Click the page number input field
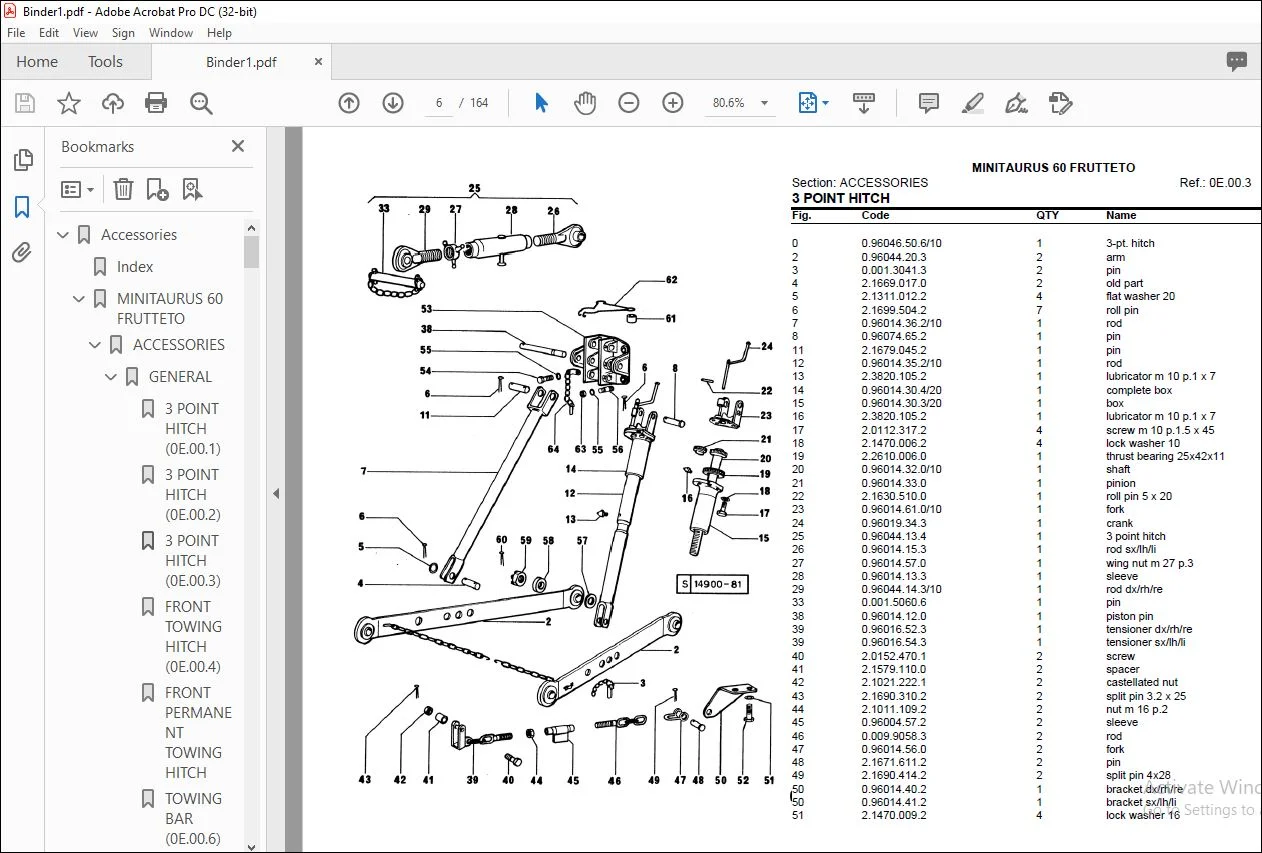Image resolution: width=1262 pixels, height=853 pixels. click(439, 103)
